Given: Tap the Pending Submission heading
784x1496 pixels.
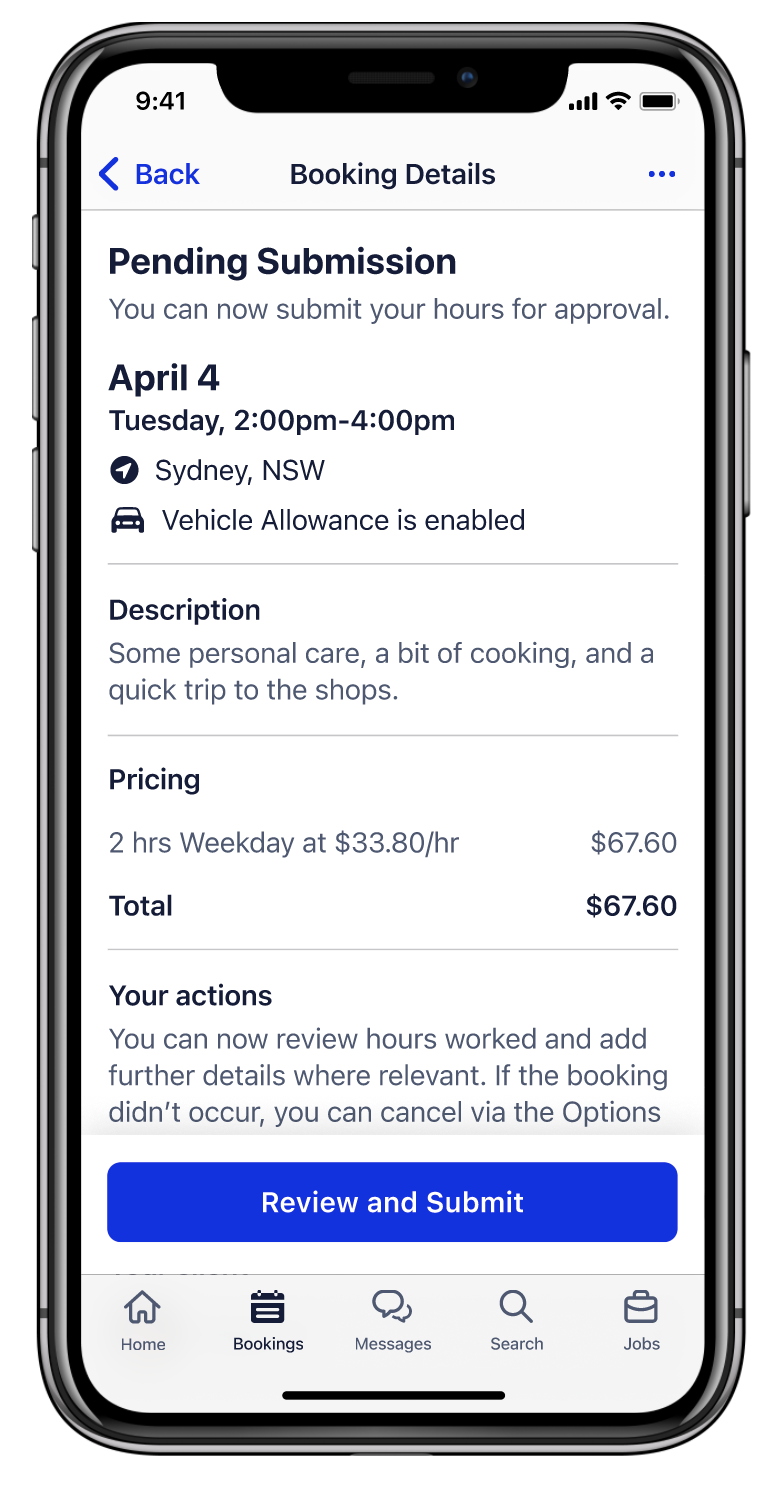Looking at the screenshot, I should tap(282, 262).
